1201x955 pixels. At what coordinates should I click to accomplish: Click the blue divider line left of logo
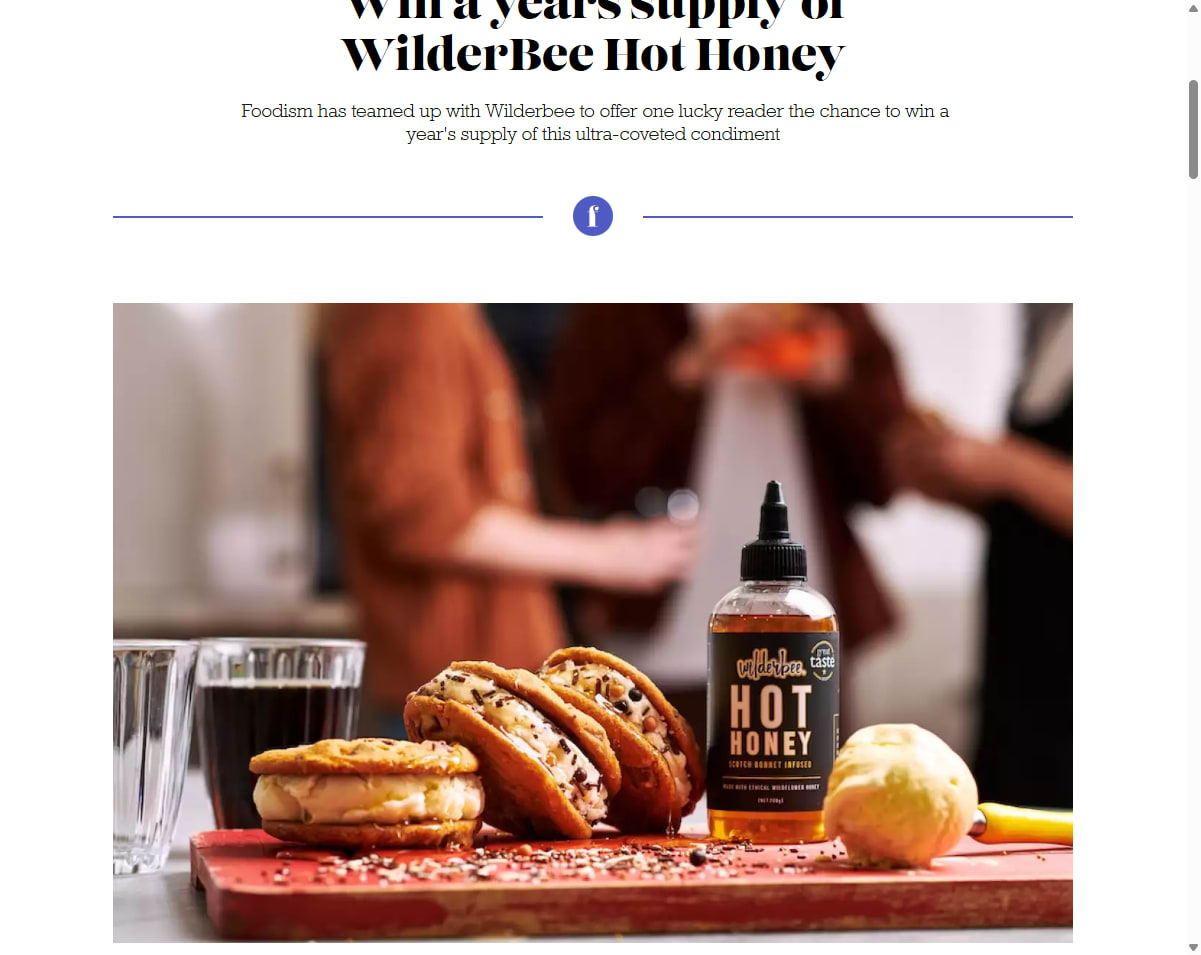coord(328,216)
